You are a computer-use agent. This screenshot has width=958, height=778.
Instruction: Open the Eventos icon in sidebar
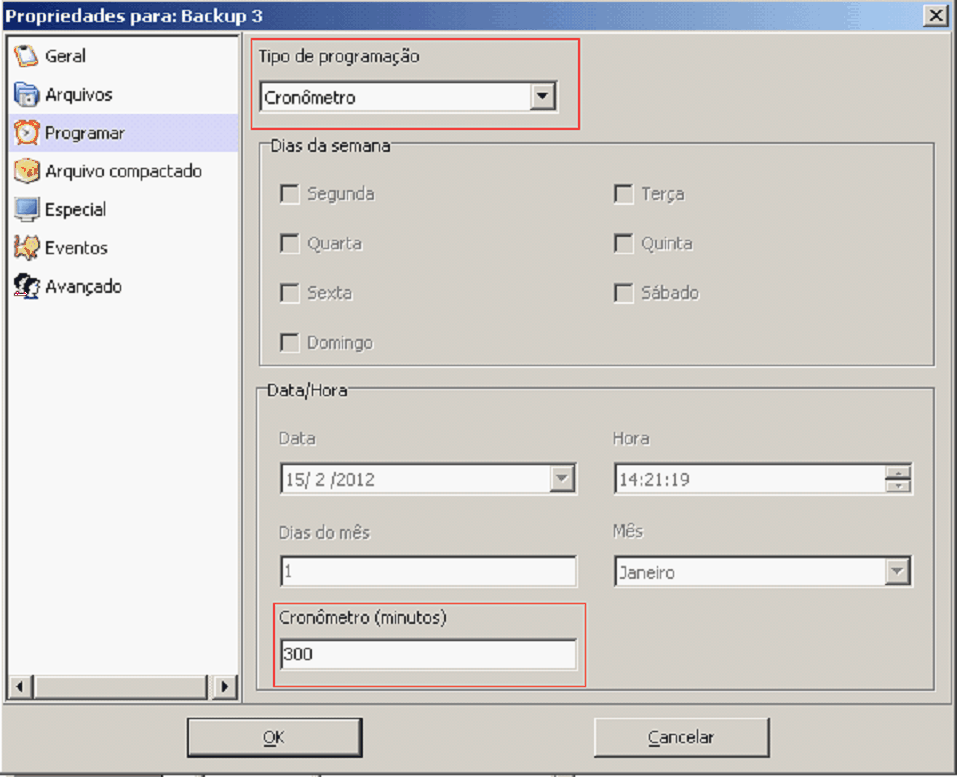pos(26,248)
